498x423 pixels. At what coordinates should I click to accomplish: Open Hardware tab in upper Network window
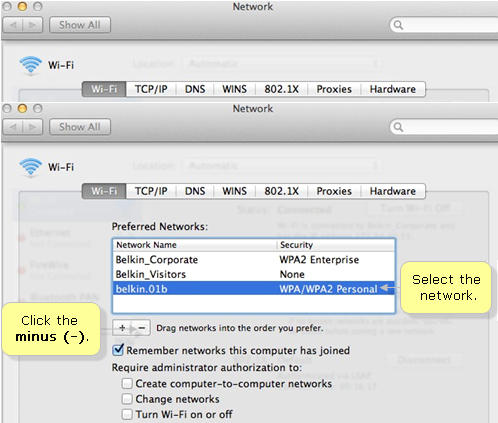[x=393, y=89]
